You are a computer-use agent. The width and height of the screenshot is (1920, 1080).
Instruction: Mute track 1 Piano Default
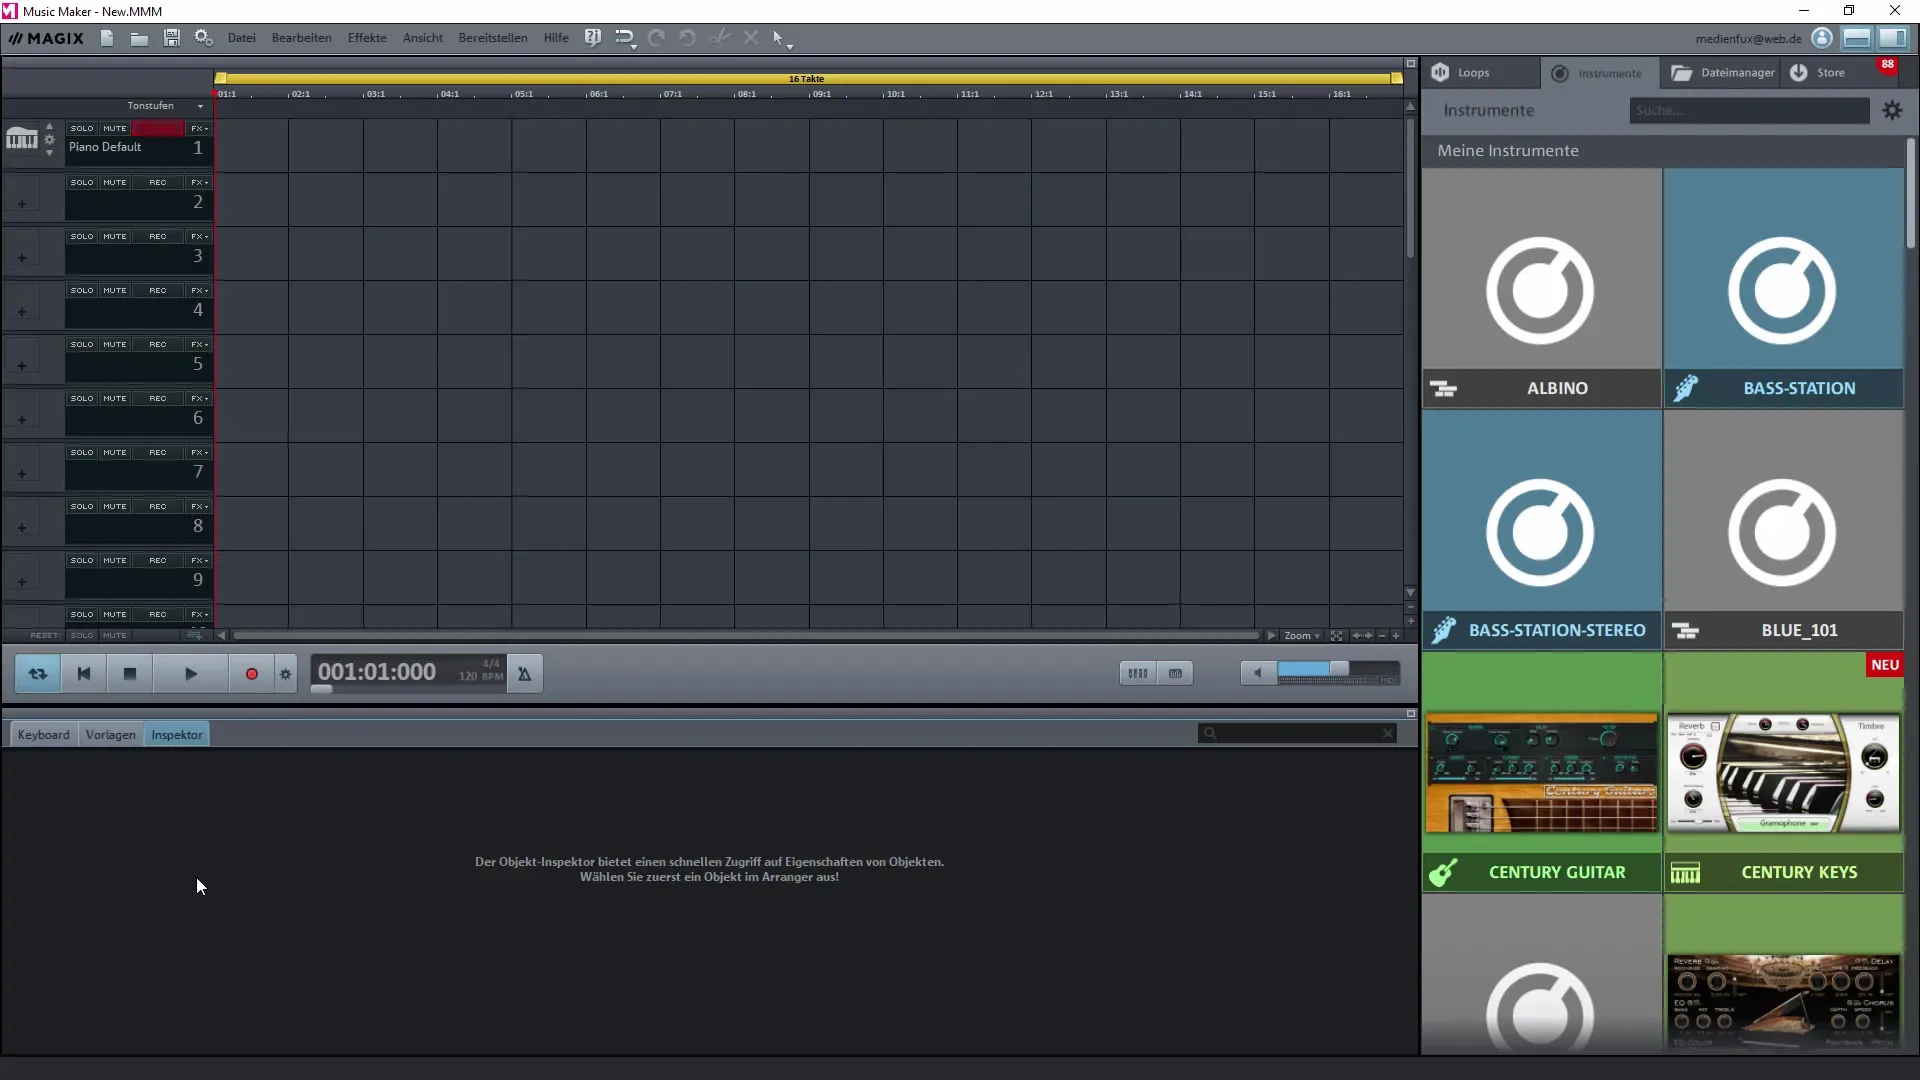pos(115,128)
